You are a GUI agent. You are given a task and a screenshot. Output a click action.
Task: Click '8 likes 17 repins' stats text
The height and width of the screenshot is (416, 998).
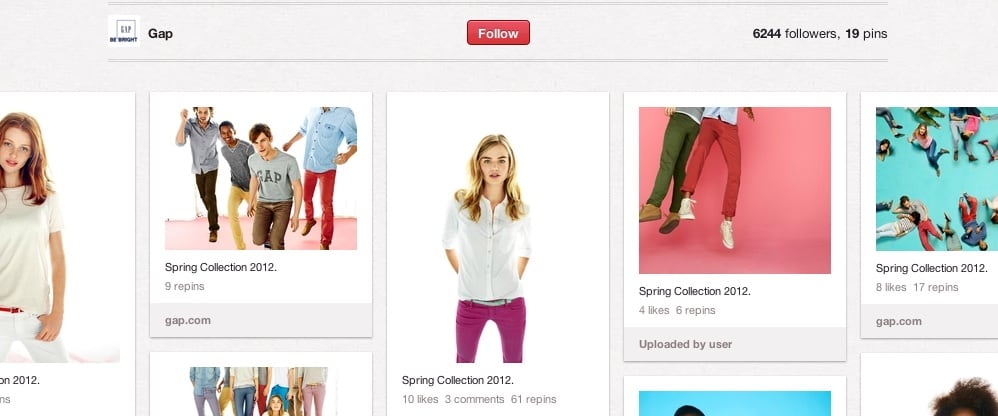(x=916, y=287)
